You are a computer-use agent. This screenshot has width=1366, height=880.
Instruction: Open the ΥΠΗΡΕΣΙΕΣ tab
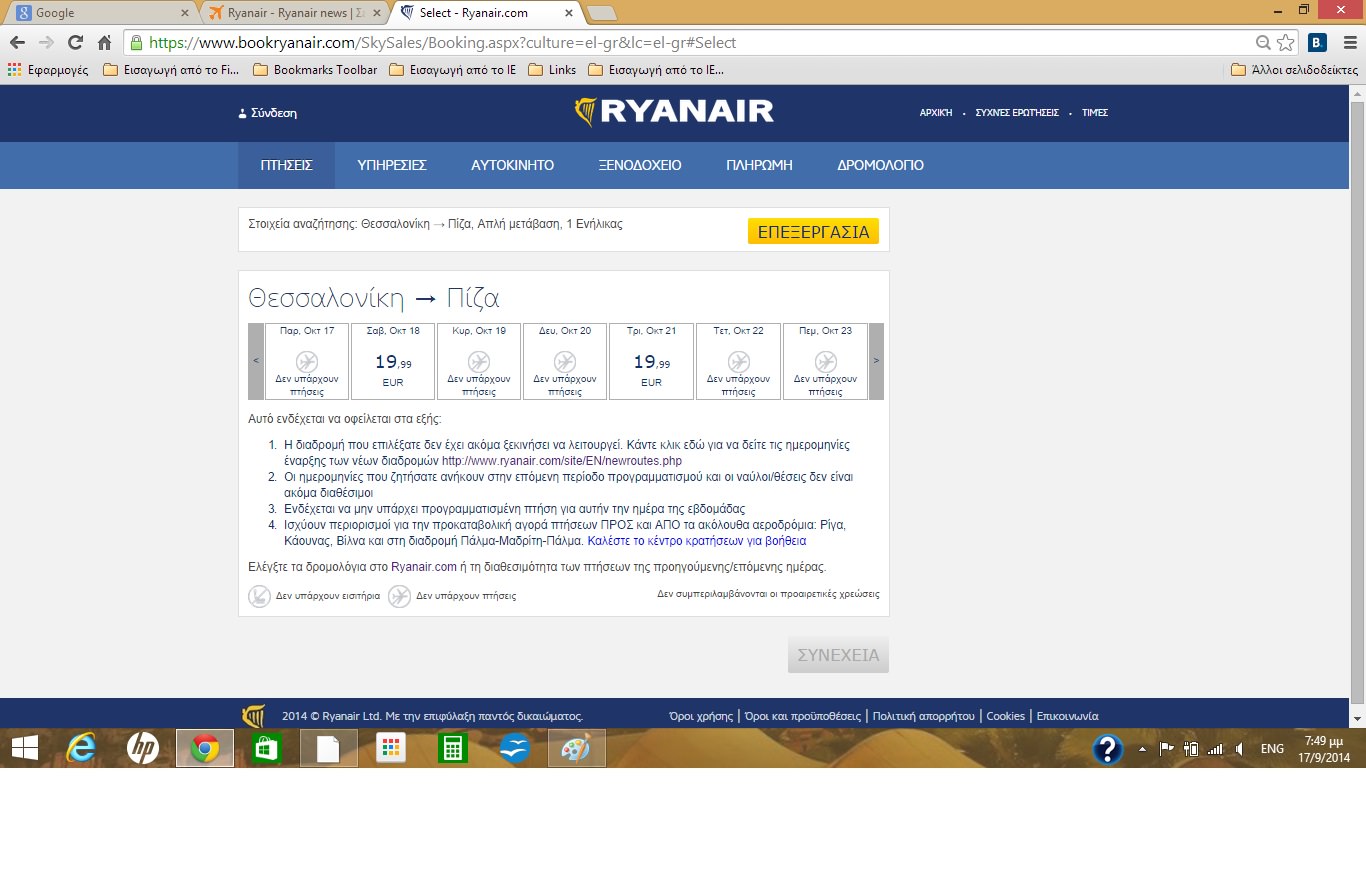coord(392,165)
